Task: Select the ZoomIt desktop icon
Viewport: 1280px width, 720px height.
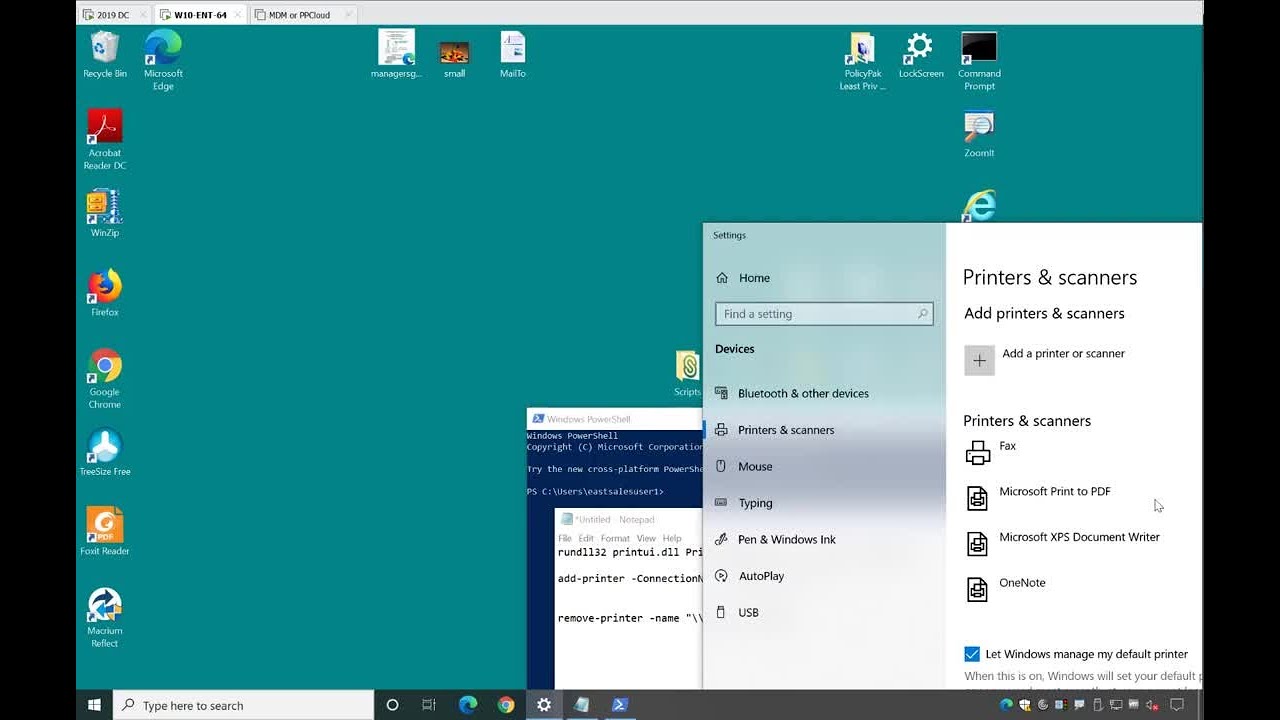Action: pyautogui.click(x=979, y=134)
